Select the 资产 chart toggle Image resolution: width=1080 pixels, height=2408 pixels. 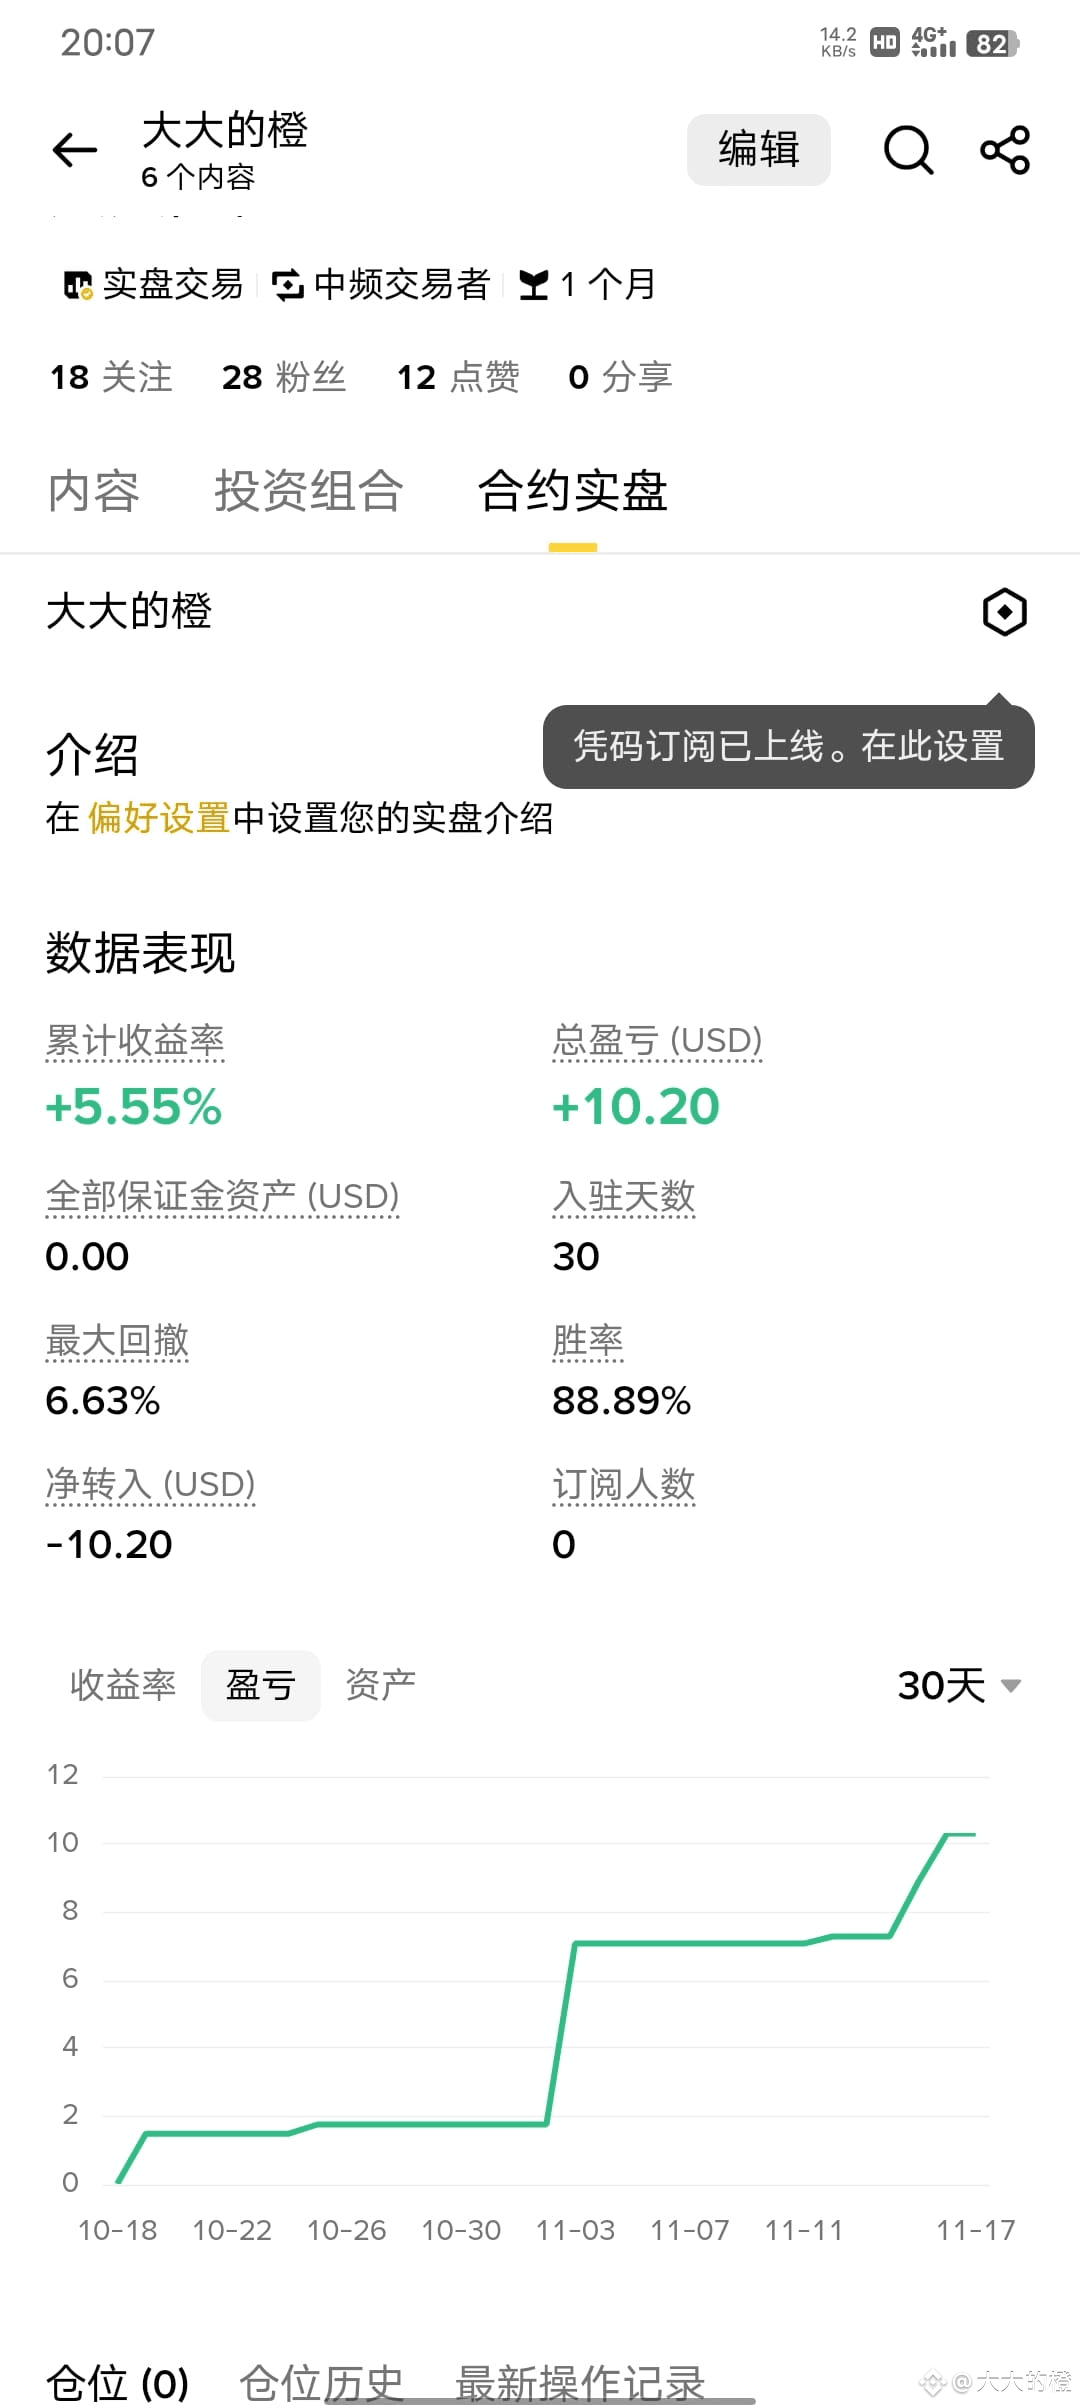[381, 1685]
